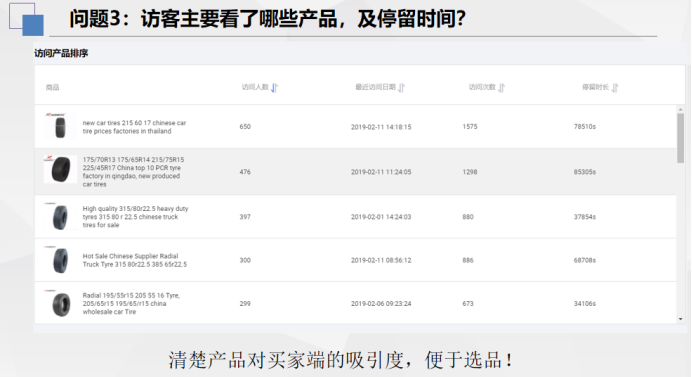Sort by 最近访问日期 column arrows
This screenshot has height=377, width=692.
pos(401,87)
